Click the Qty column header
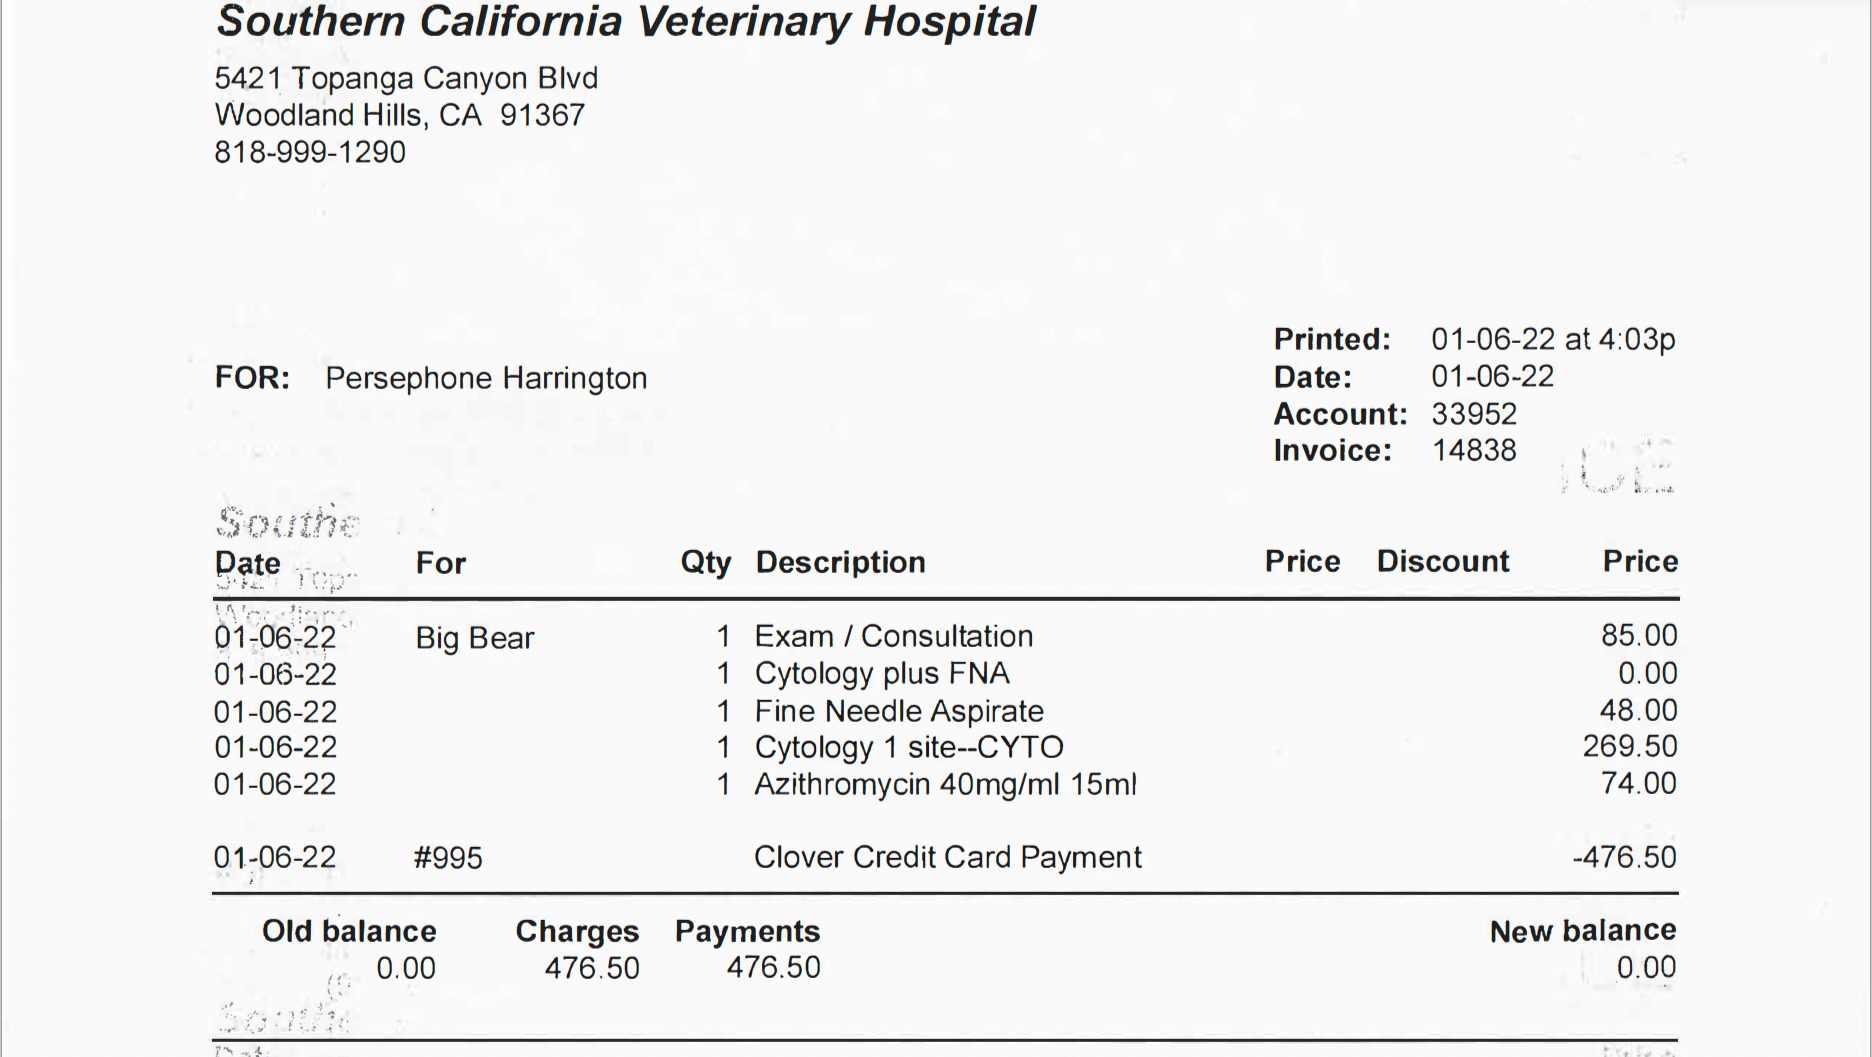Screen dimensions: 1872x1057 tap(705, 562)
